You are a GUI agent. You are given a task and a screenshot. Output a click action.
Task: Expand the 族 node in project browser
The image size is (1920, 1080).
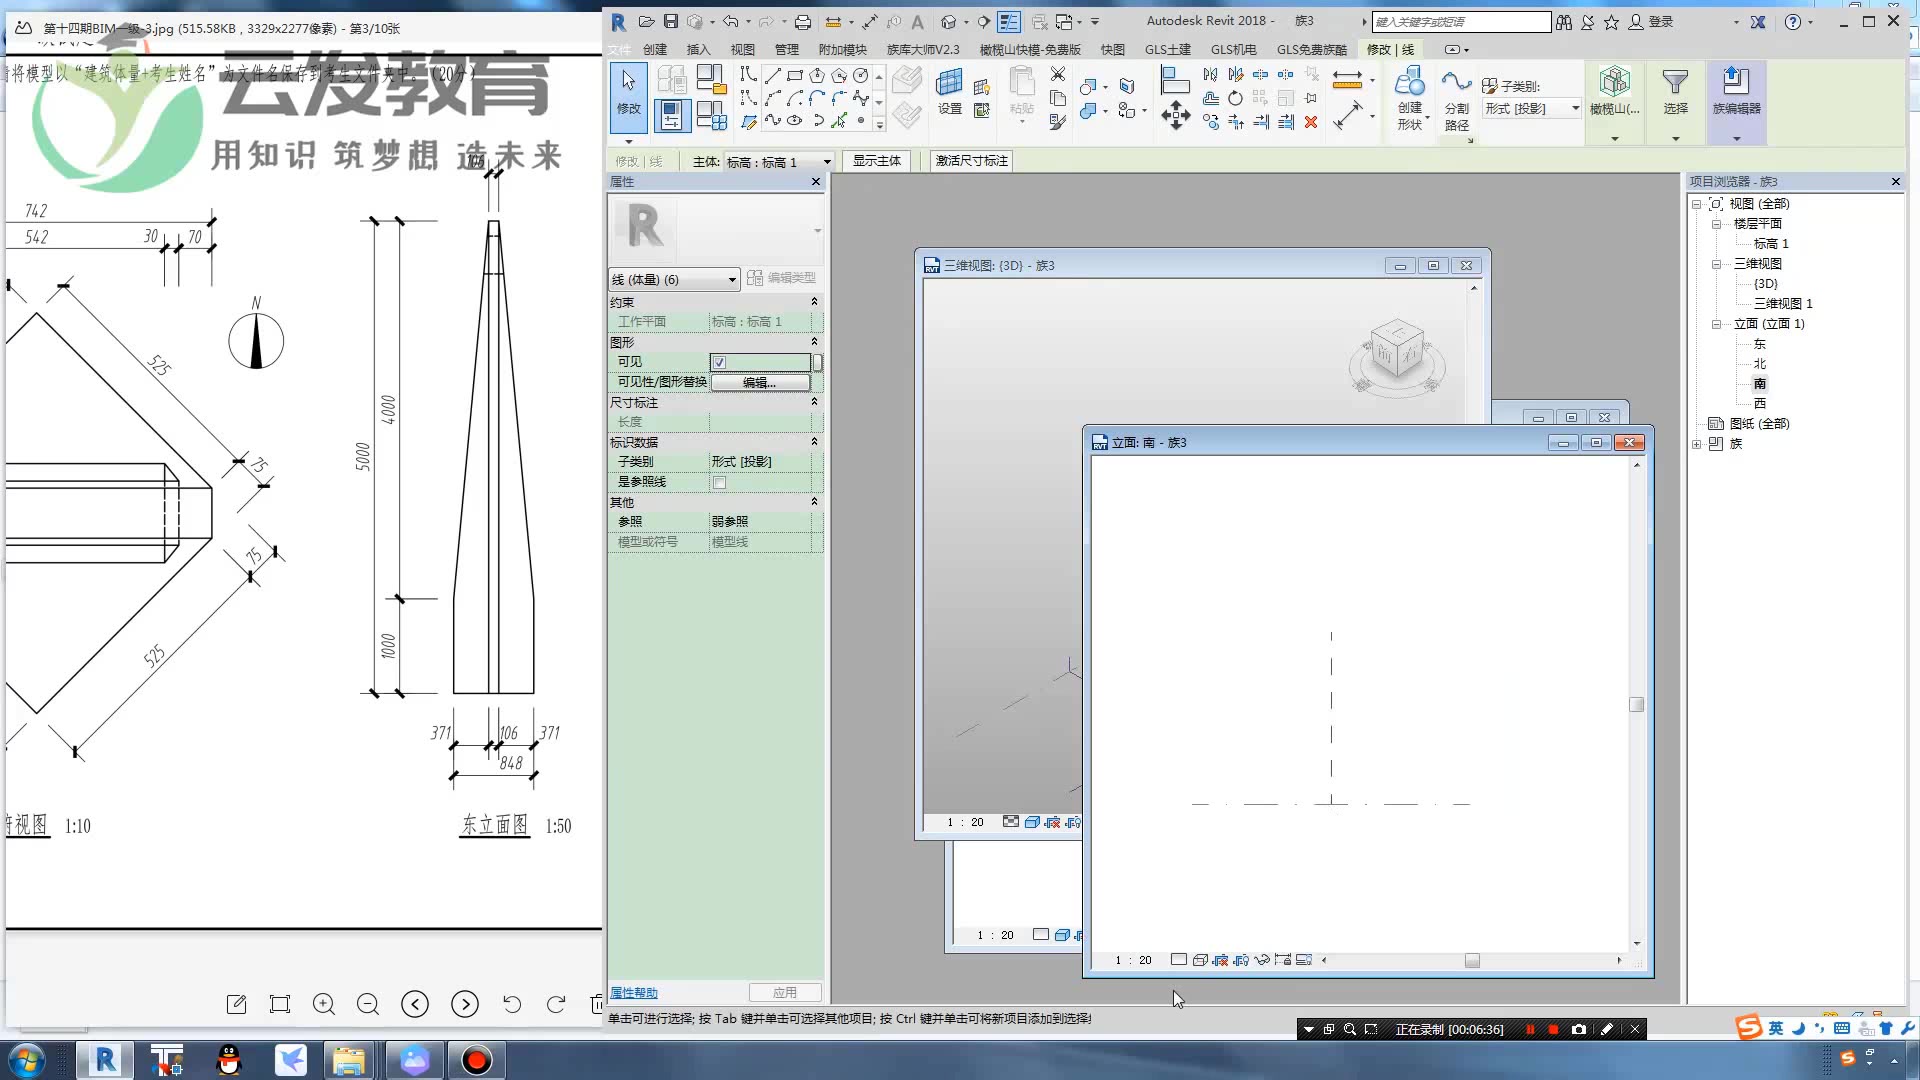coord(1697,444)
